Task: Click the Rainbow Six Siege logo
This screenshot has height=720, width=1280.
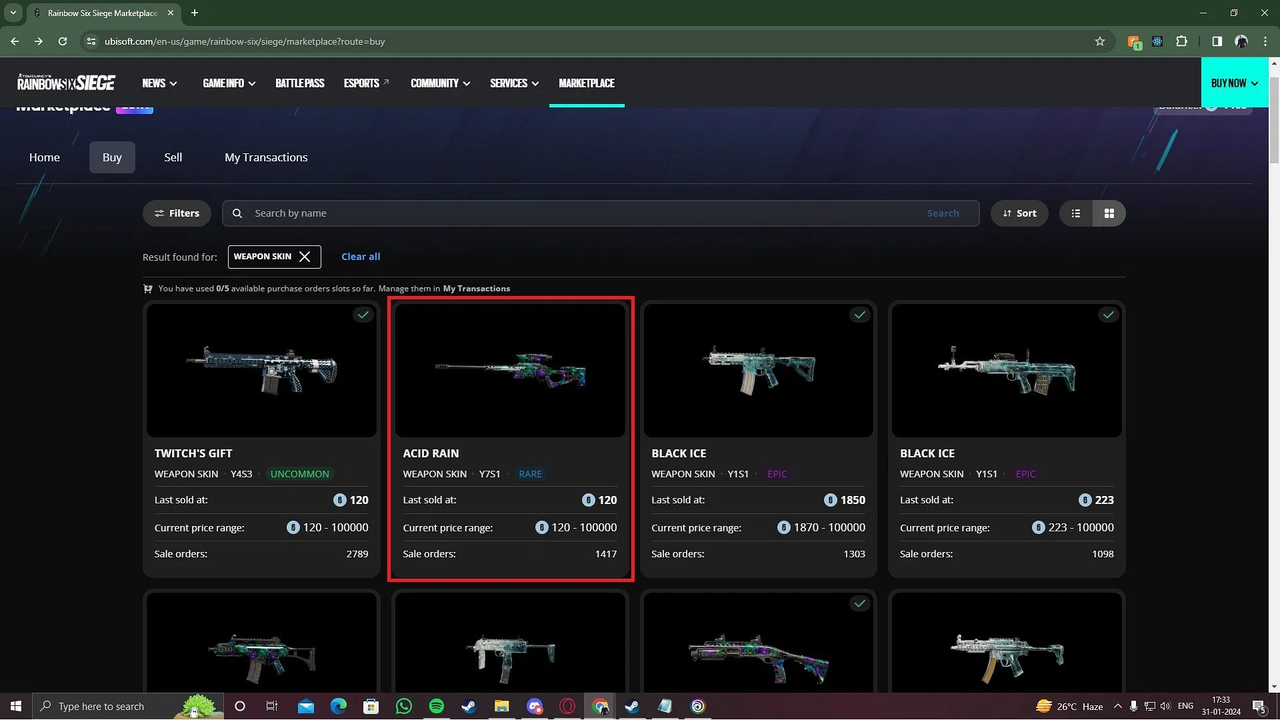Action: [x=66, y=83]
